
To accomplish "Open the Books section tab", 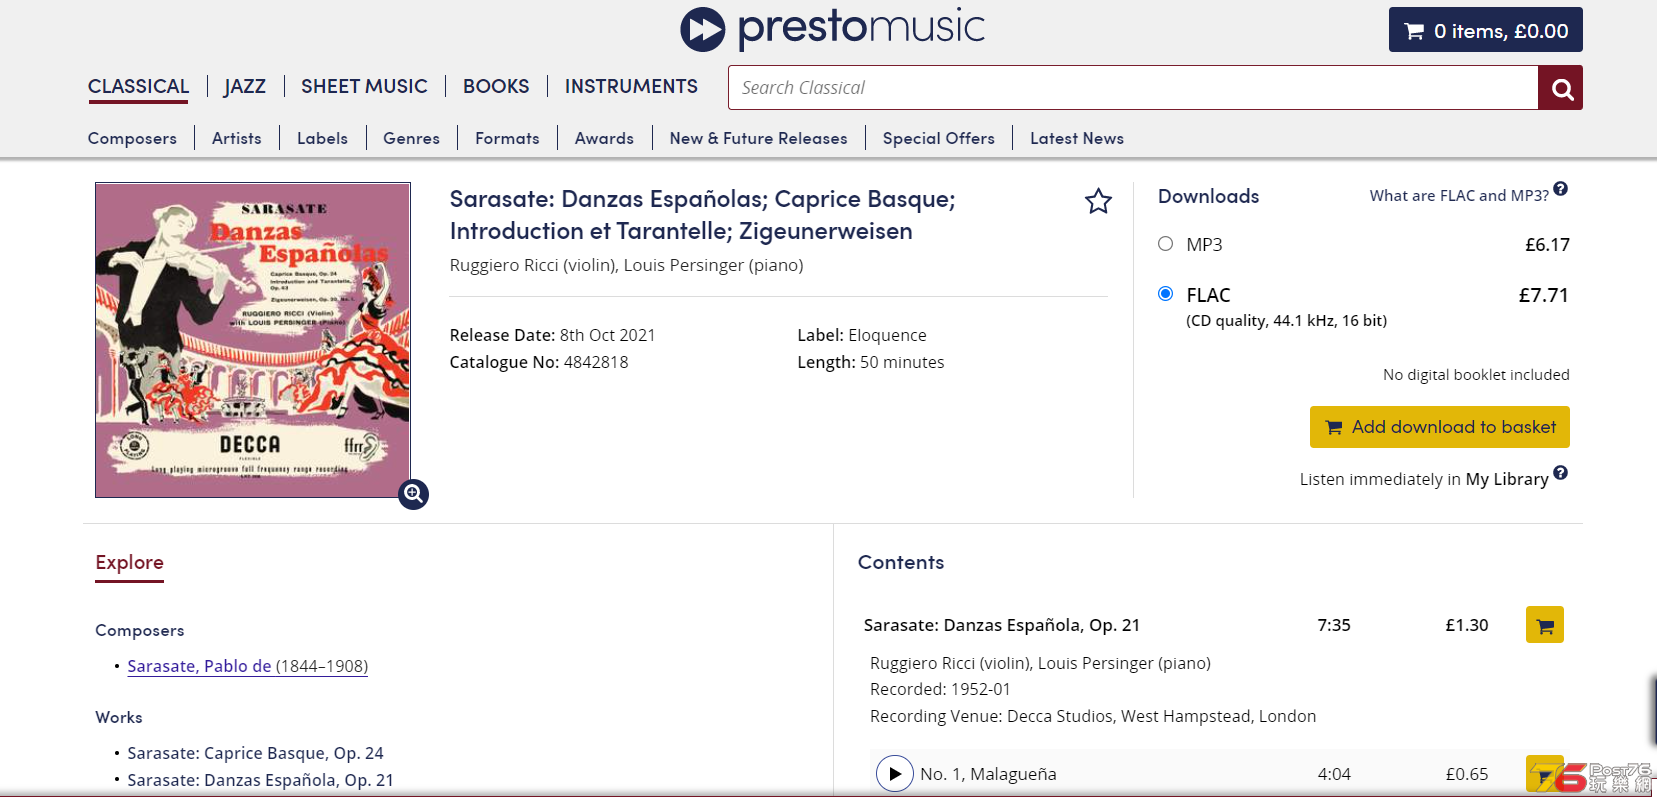I will tap(496, 87).
